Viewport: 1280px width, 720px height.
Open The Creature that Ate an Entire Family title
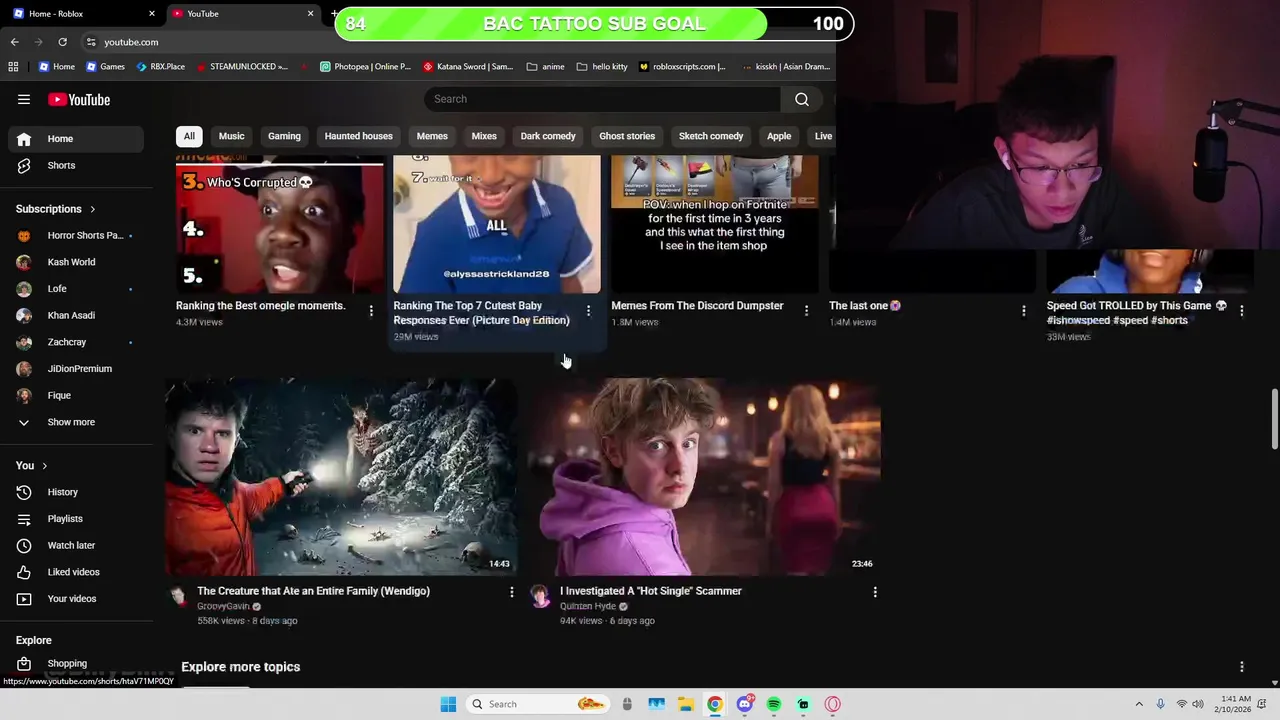[x=313, y=591]
